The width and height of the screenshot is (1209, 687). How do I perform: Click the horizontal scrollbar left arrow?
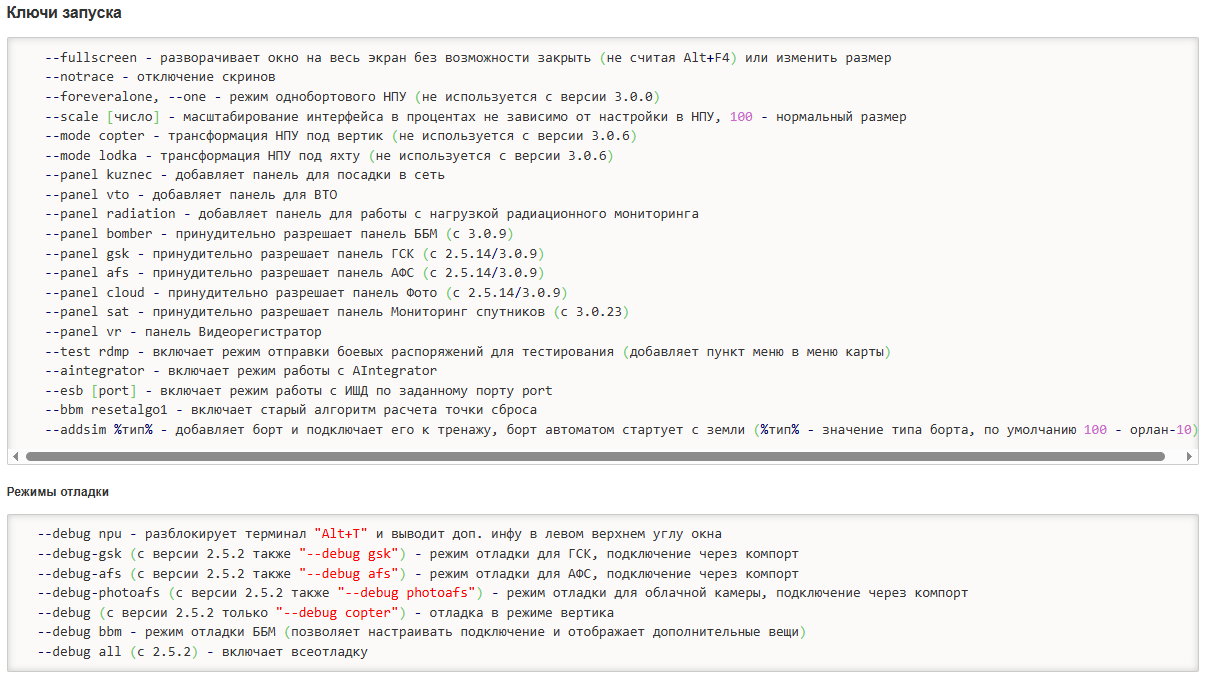[15, 456]
